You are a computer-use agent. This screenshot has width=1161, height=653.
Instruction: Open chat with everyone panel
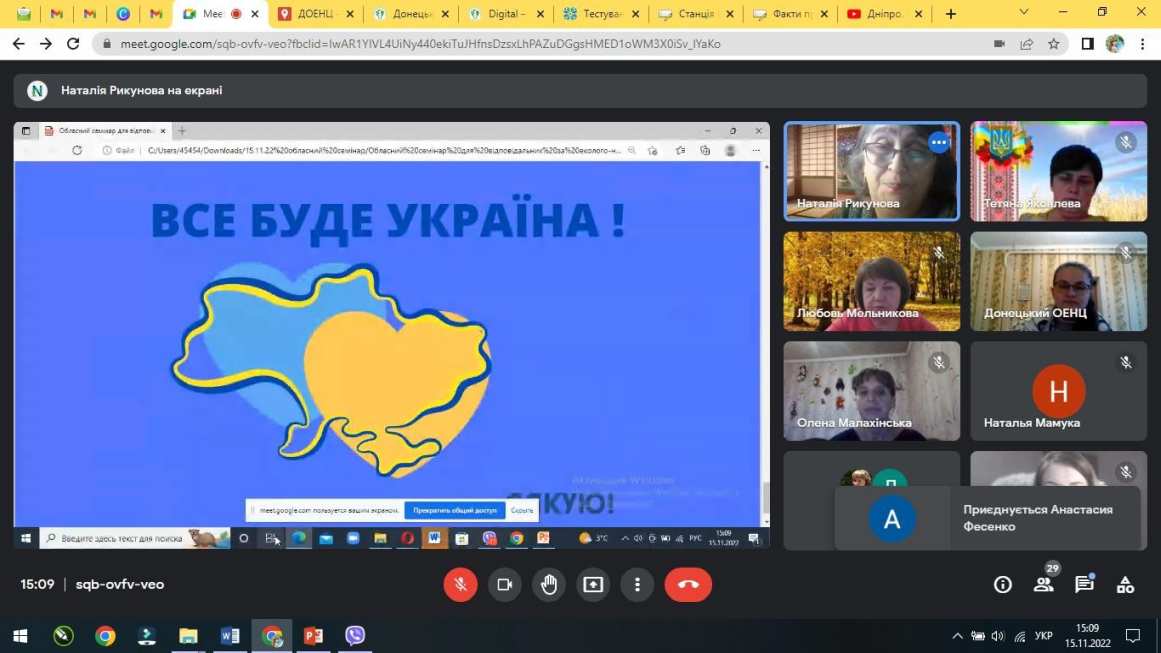[1085, 584]
